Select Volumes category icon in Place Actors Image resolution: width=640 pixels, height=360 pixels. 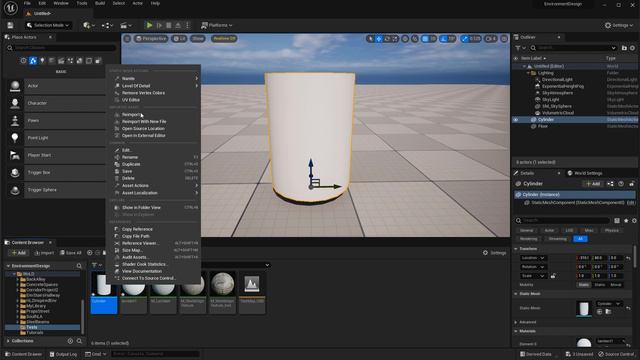point(89,61)
